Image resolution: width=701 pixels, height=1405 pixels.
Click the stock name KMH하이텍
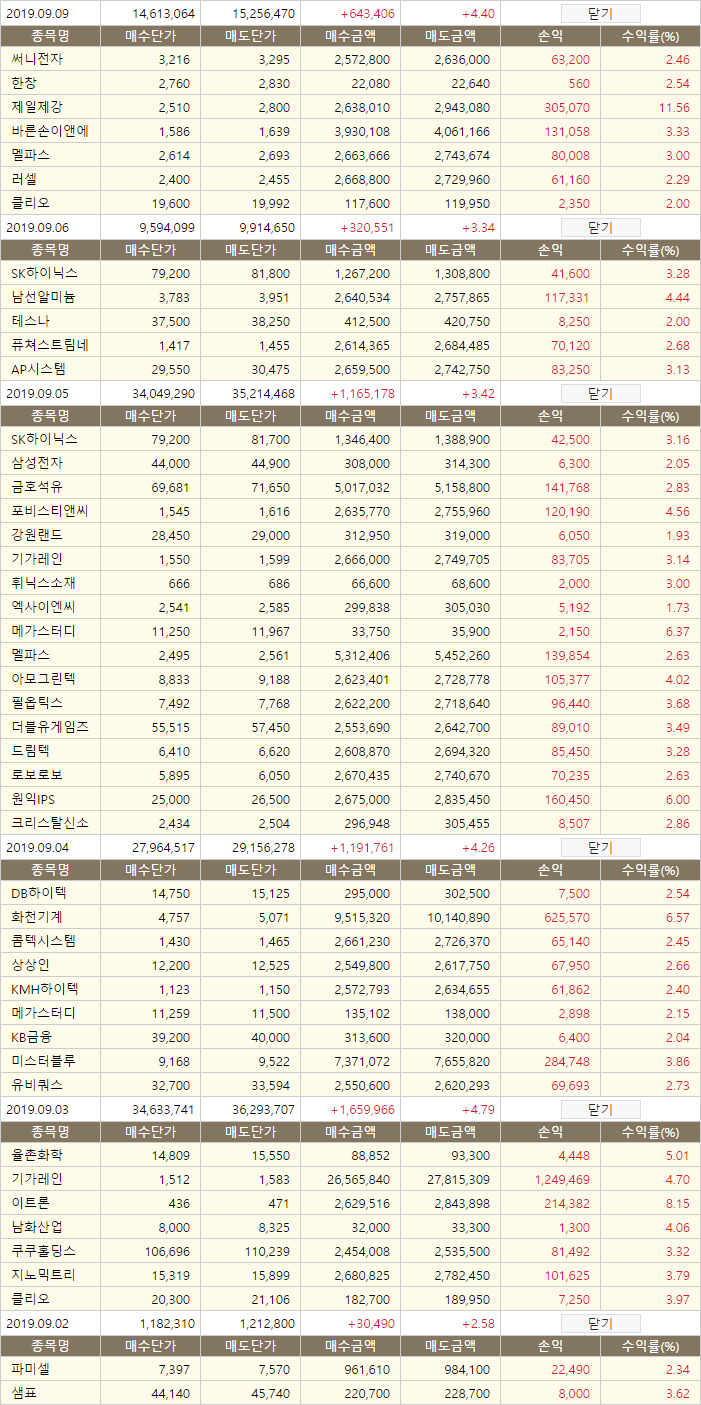(x=44, y=989)
